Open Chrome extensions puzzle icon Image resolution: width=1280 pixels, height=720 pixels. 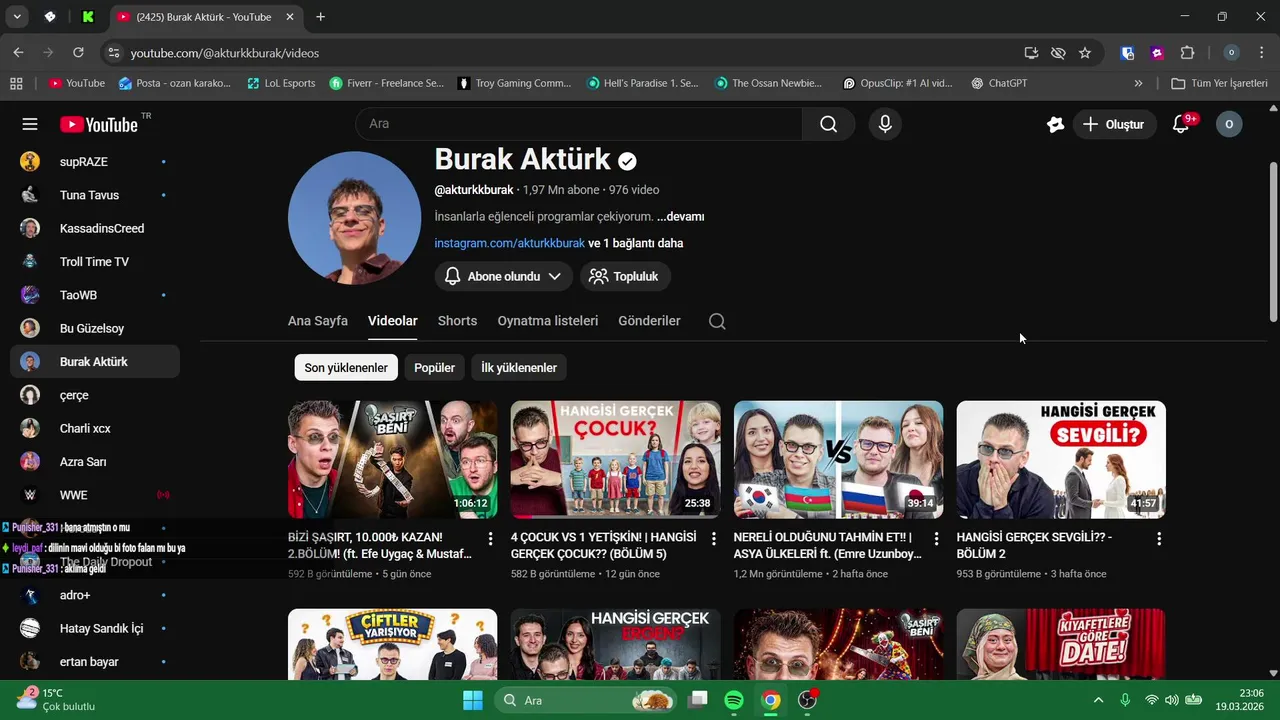1187,53
